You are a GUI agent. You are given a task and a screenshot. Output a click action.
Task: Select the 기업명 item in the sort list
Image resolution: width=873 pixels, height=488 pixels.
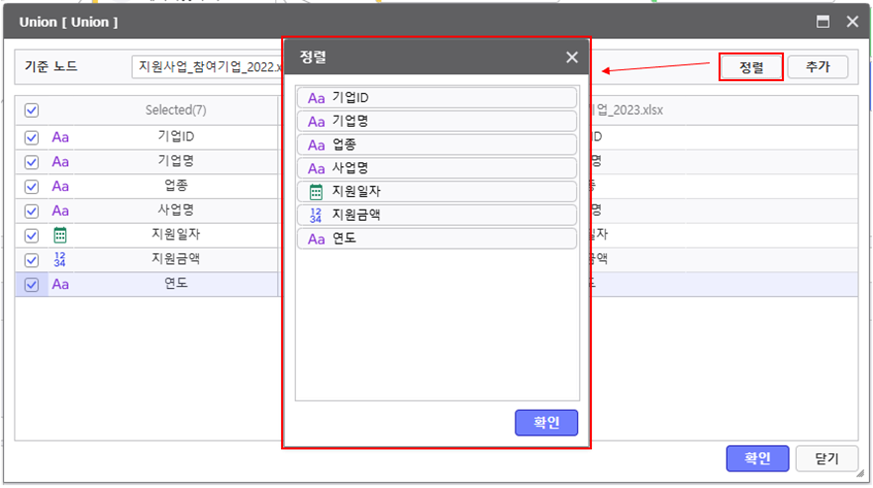point(437,121)
